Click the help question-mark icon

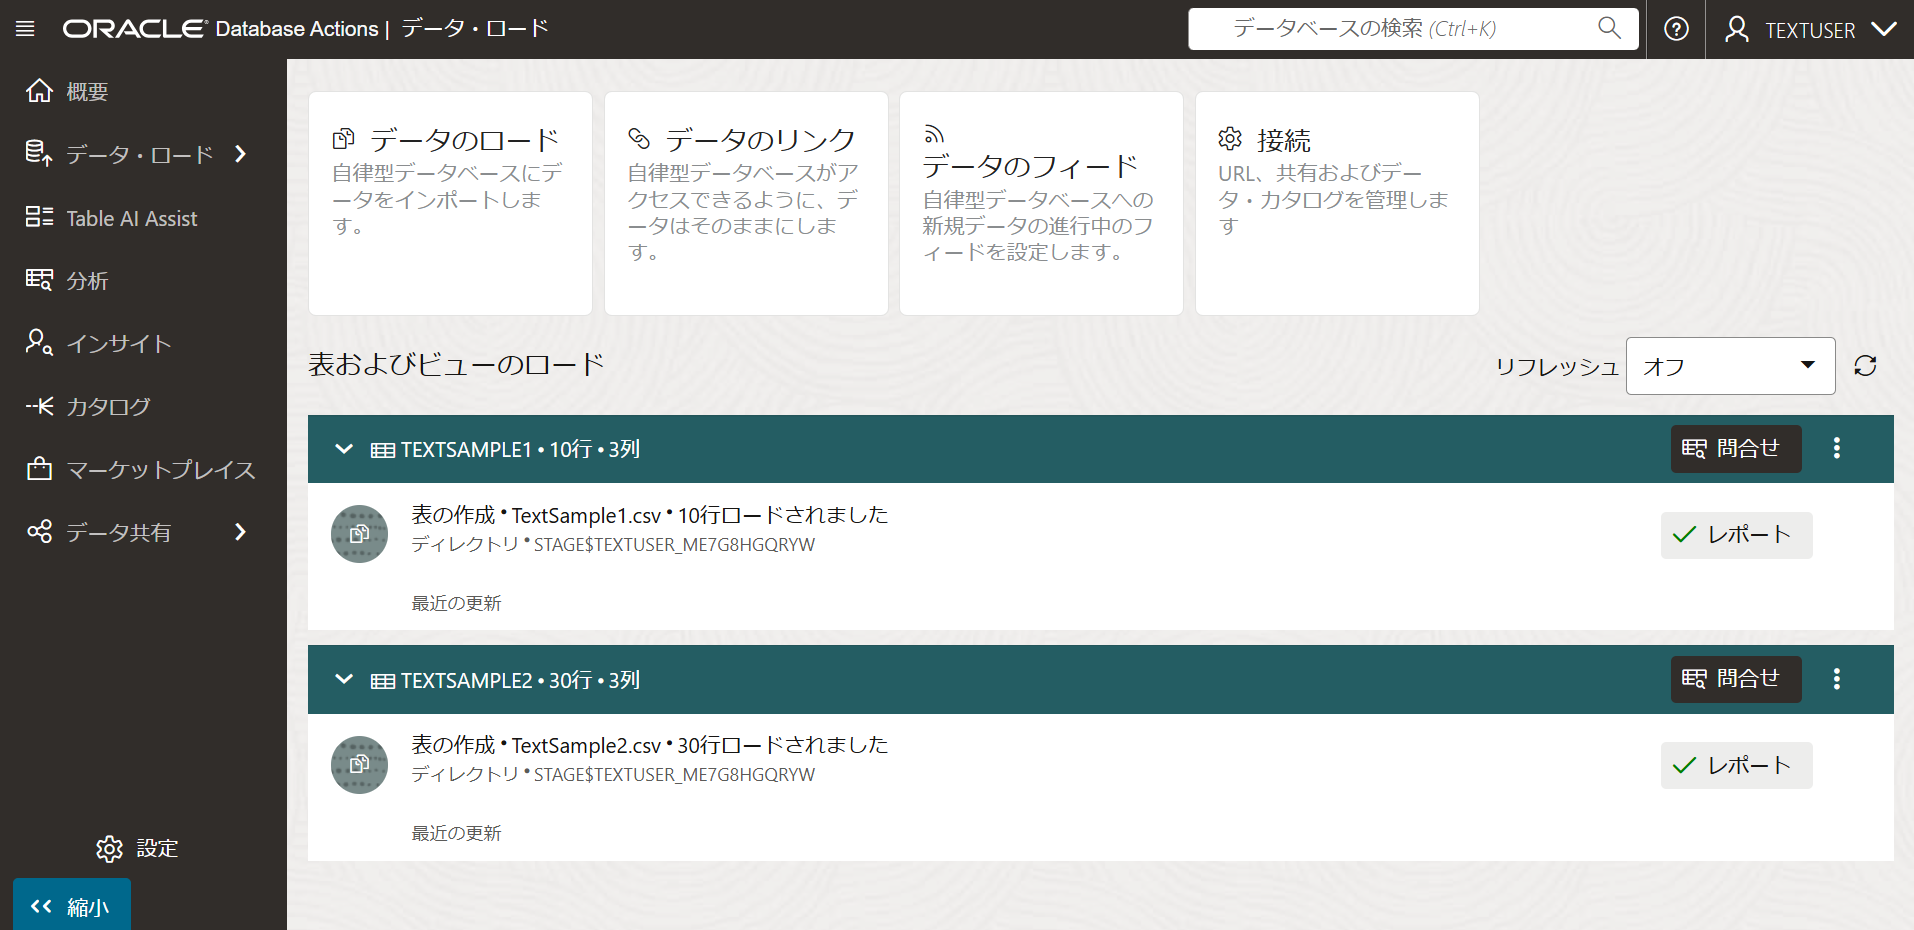click(x=1675, y=28)
